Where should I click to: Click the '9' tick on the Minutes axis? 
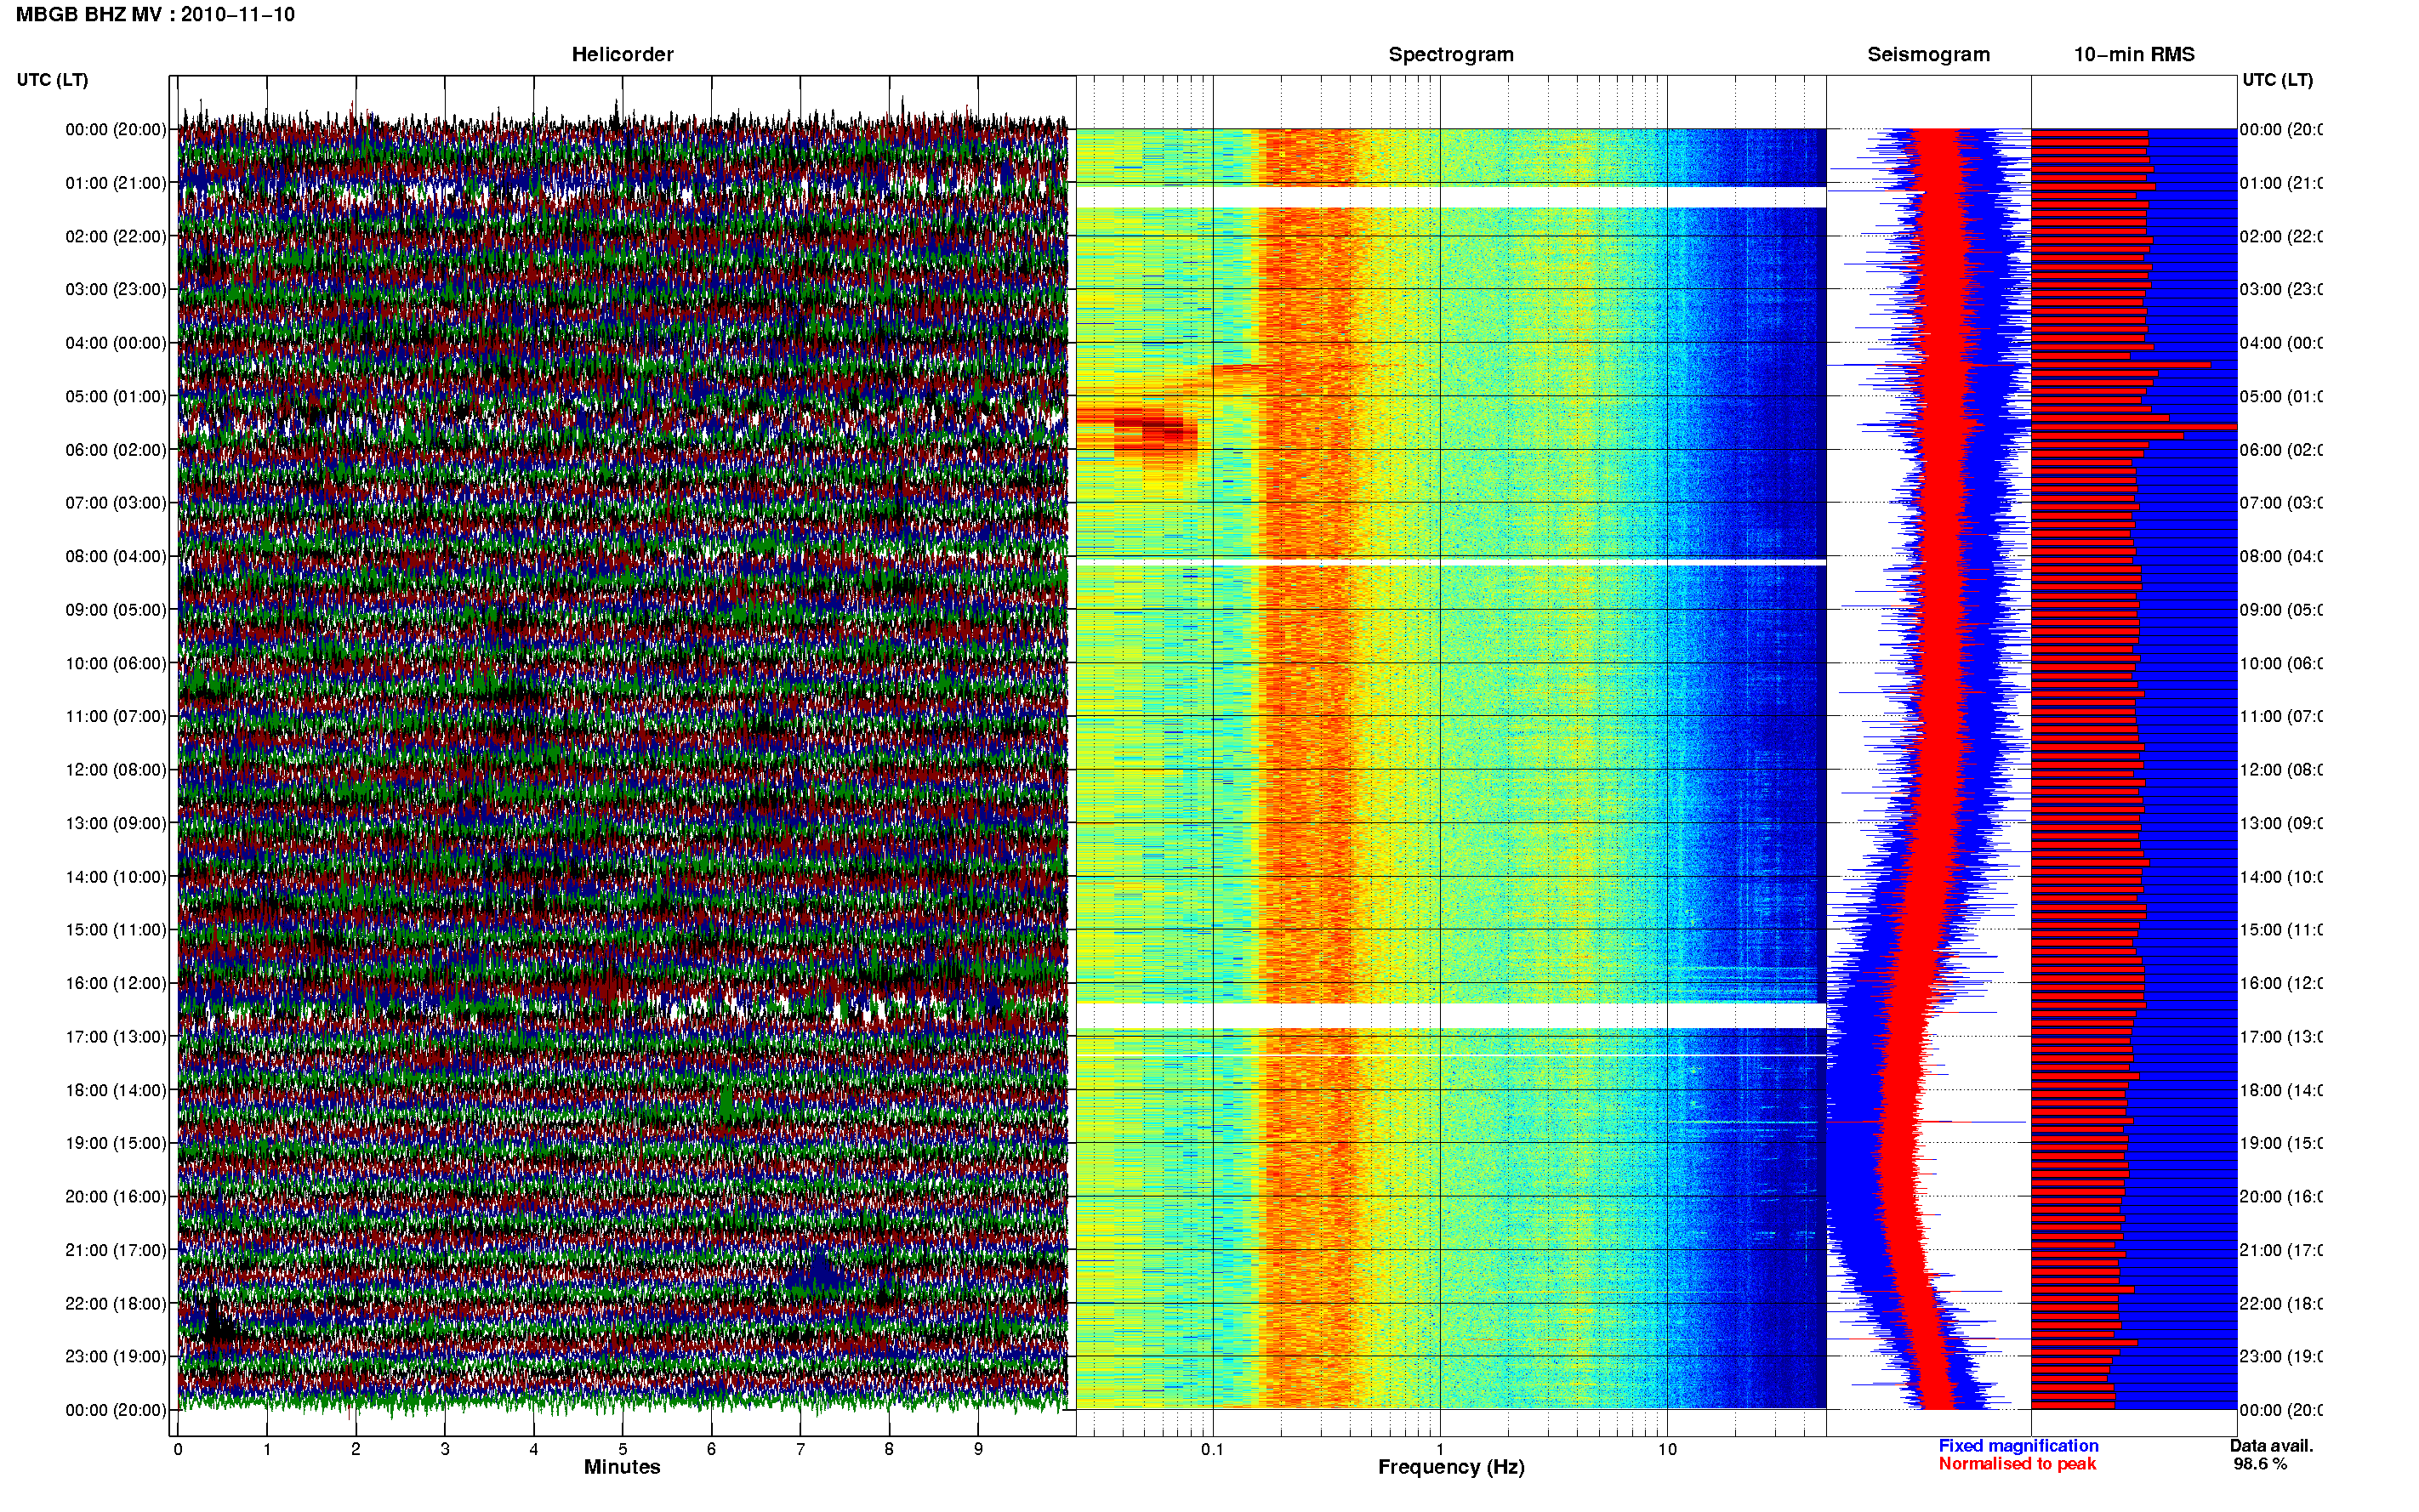coord(978,1449)
